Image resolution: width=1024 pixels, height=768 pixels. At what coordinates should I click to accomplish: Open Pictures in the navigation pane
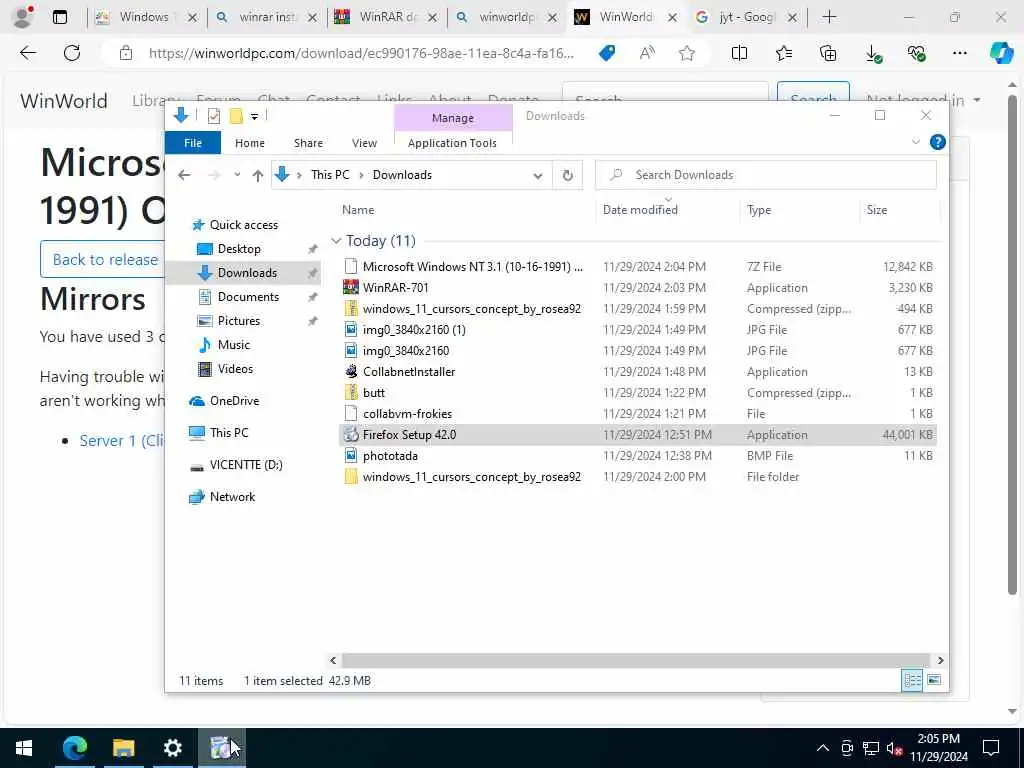tap(238, 321)
